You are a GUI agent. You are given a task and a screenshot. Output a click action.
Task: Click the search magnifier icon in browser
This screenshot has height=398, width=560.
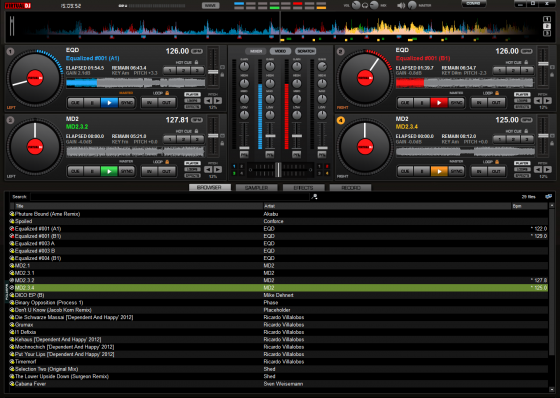tap(314, 196)
